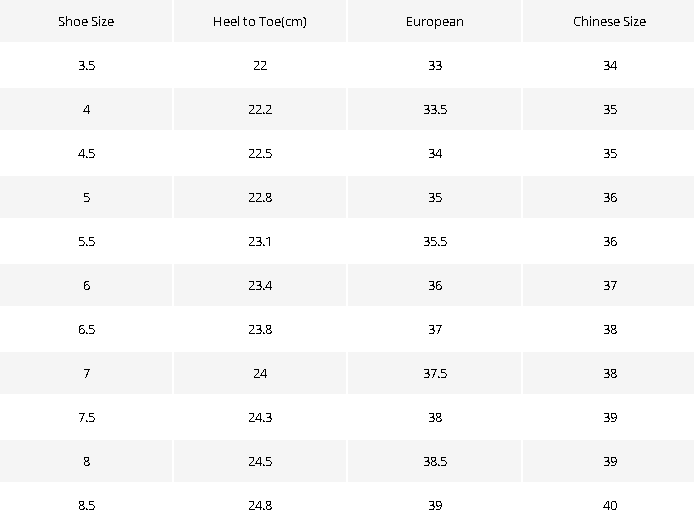This screenshot has height=529, width=694.
Task: Select the 24.5 heel to toe cell
Action: pyautogui.click(x=260, y=461)
